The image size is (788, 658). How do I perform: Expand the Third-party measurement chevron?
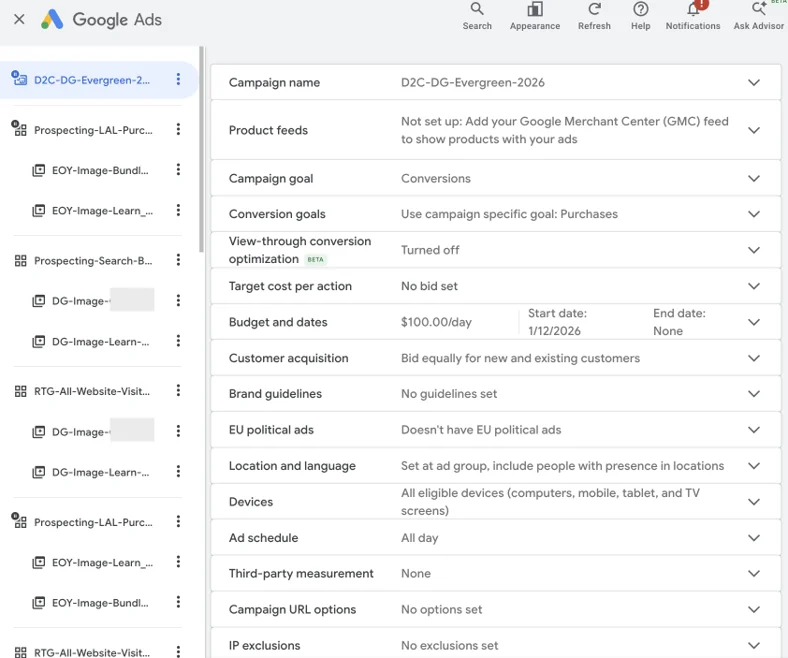(x=753, y=574)
